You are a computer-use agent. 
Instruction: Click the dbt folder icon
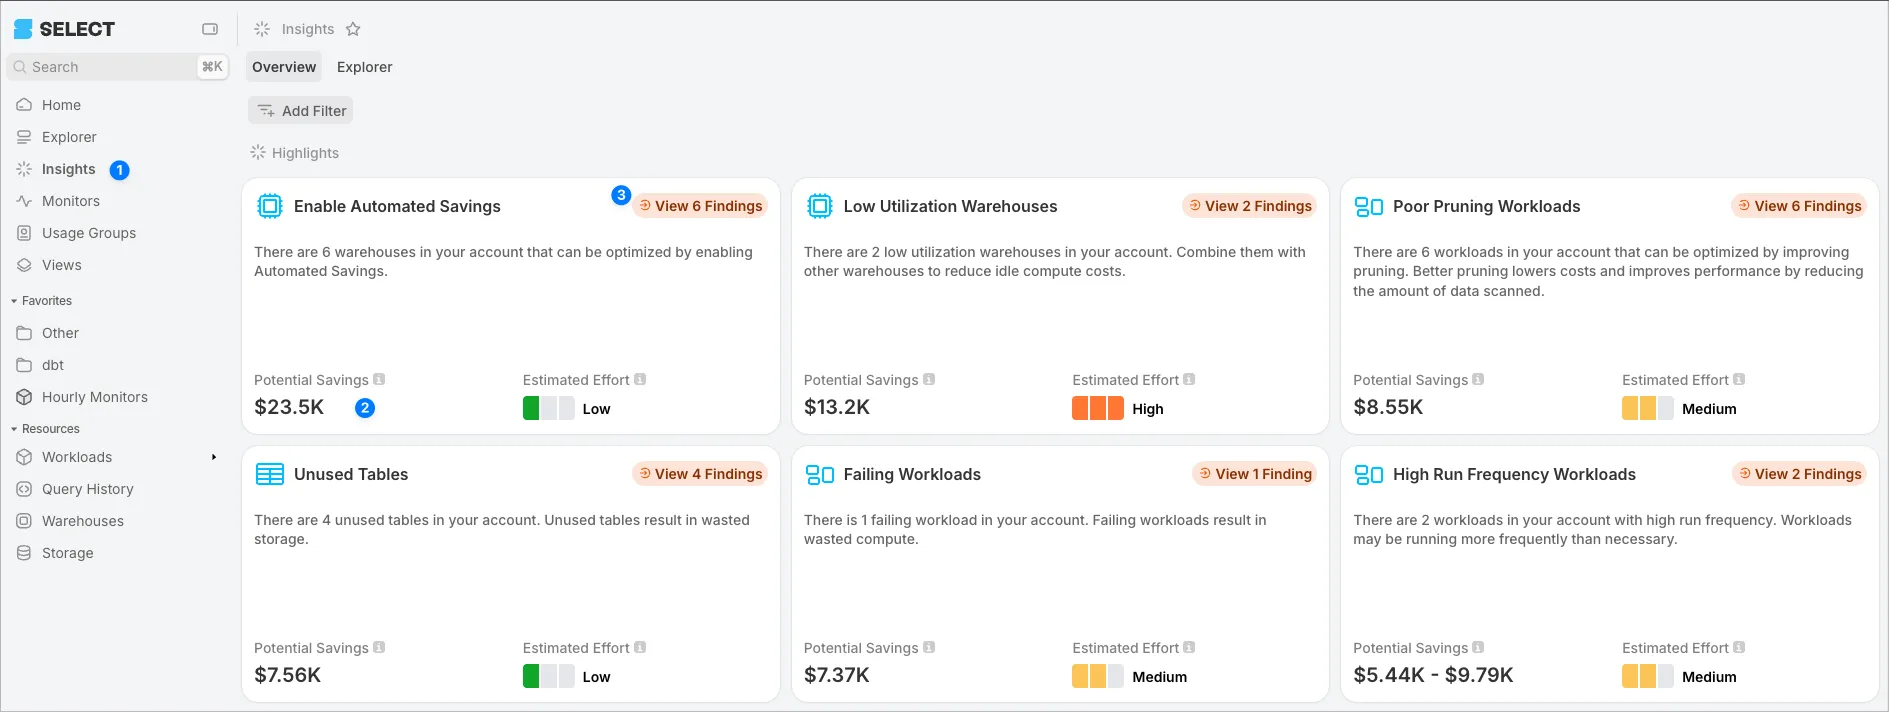24,365
